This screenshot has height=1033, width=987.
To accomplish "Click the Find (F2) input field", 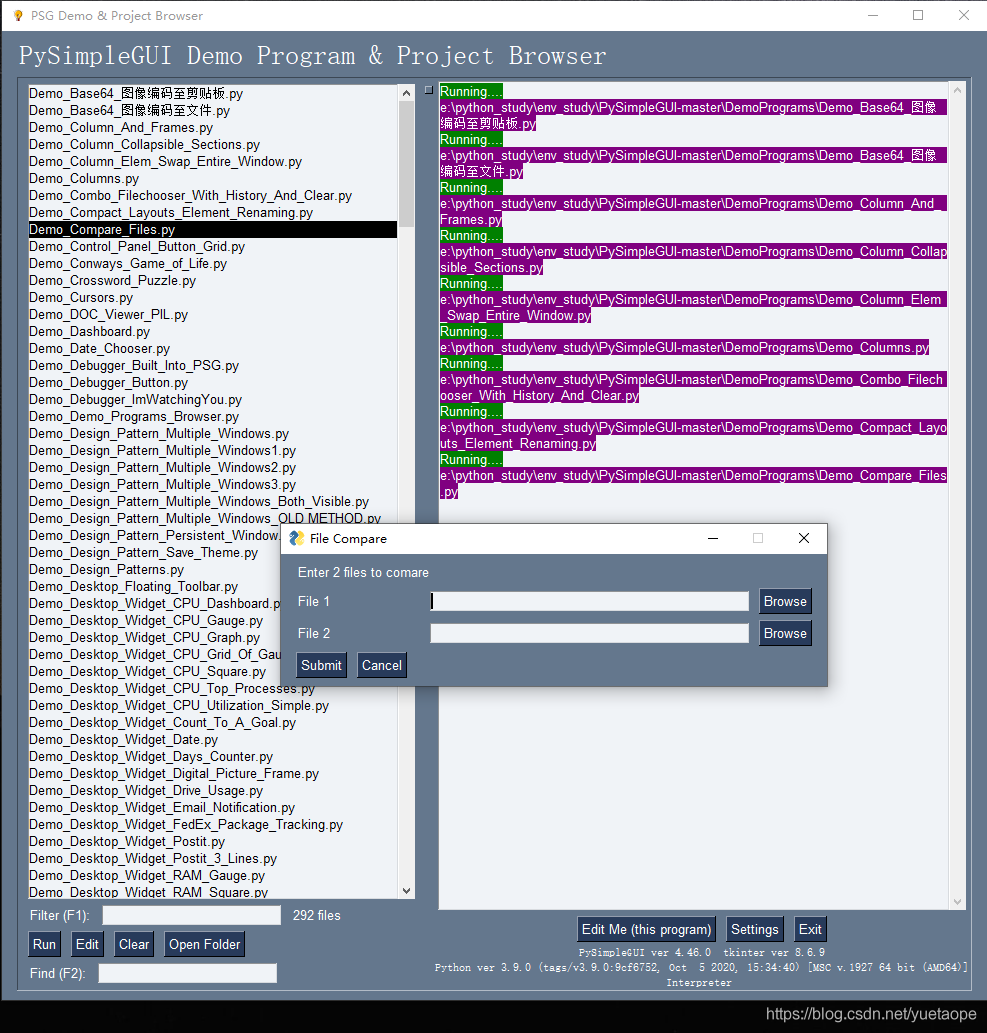I will [x=187, y=973].
